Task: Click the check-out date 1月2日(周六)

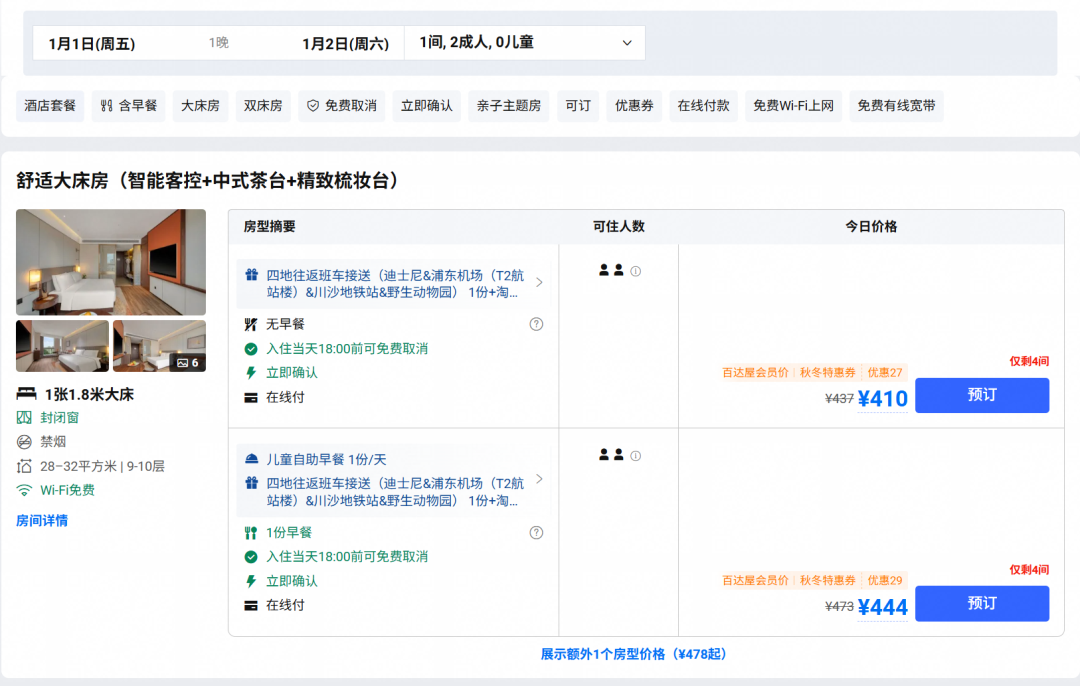Action: (x=346, y=44)
